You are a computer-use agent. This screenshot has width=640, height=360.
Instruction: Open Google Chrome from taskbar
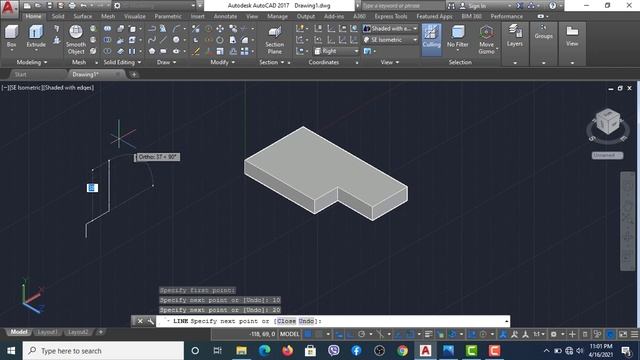click(x=402, y=351)
